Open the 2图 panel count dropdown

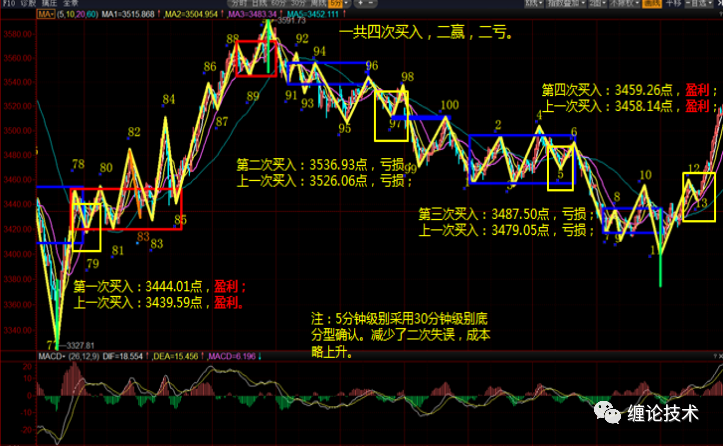(x=597, y=3)
